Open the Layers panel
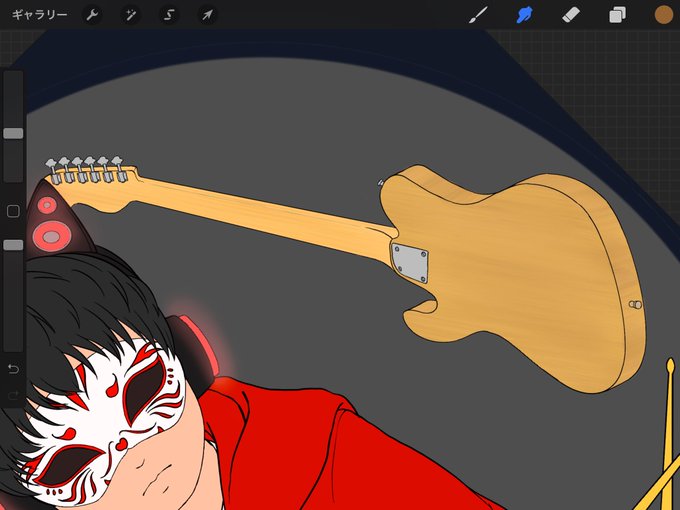 (x=617, y=15)
